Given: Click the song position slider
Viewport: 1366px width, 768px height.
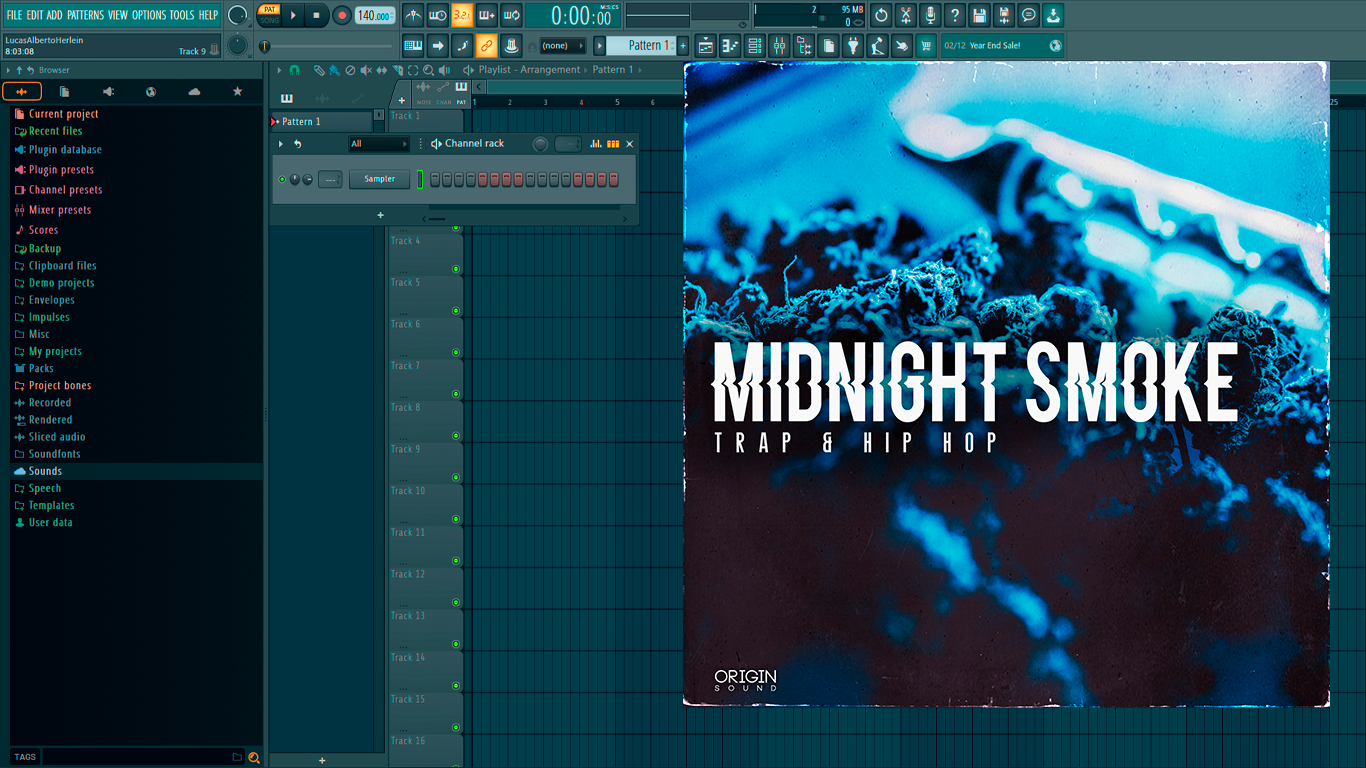Looking at the screenshot, I should click(327, 46).
